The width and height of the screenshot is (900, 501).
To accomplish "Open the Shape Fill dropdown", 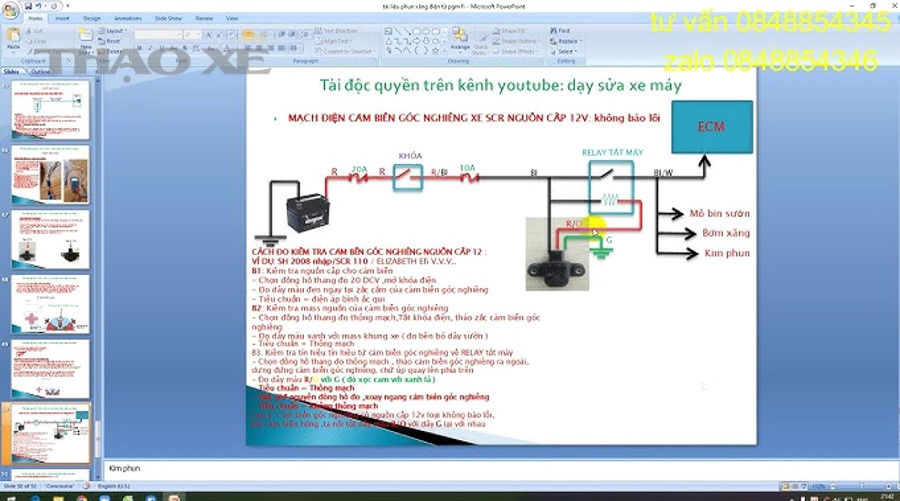I will pos(510,31).
